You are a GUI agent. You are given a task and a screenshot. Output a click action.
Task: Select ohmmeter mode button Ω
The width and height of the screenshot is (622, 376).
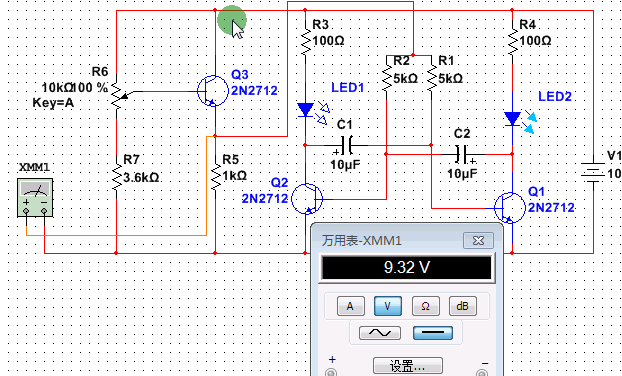(425, 306)
